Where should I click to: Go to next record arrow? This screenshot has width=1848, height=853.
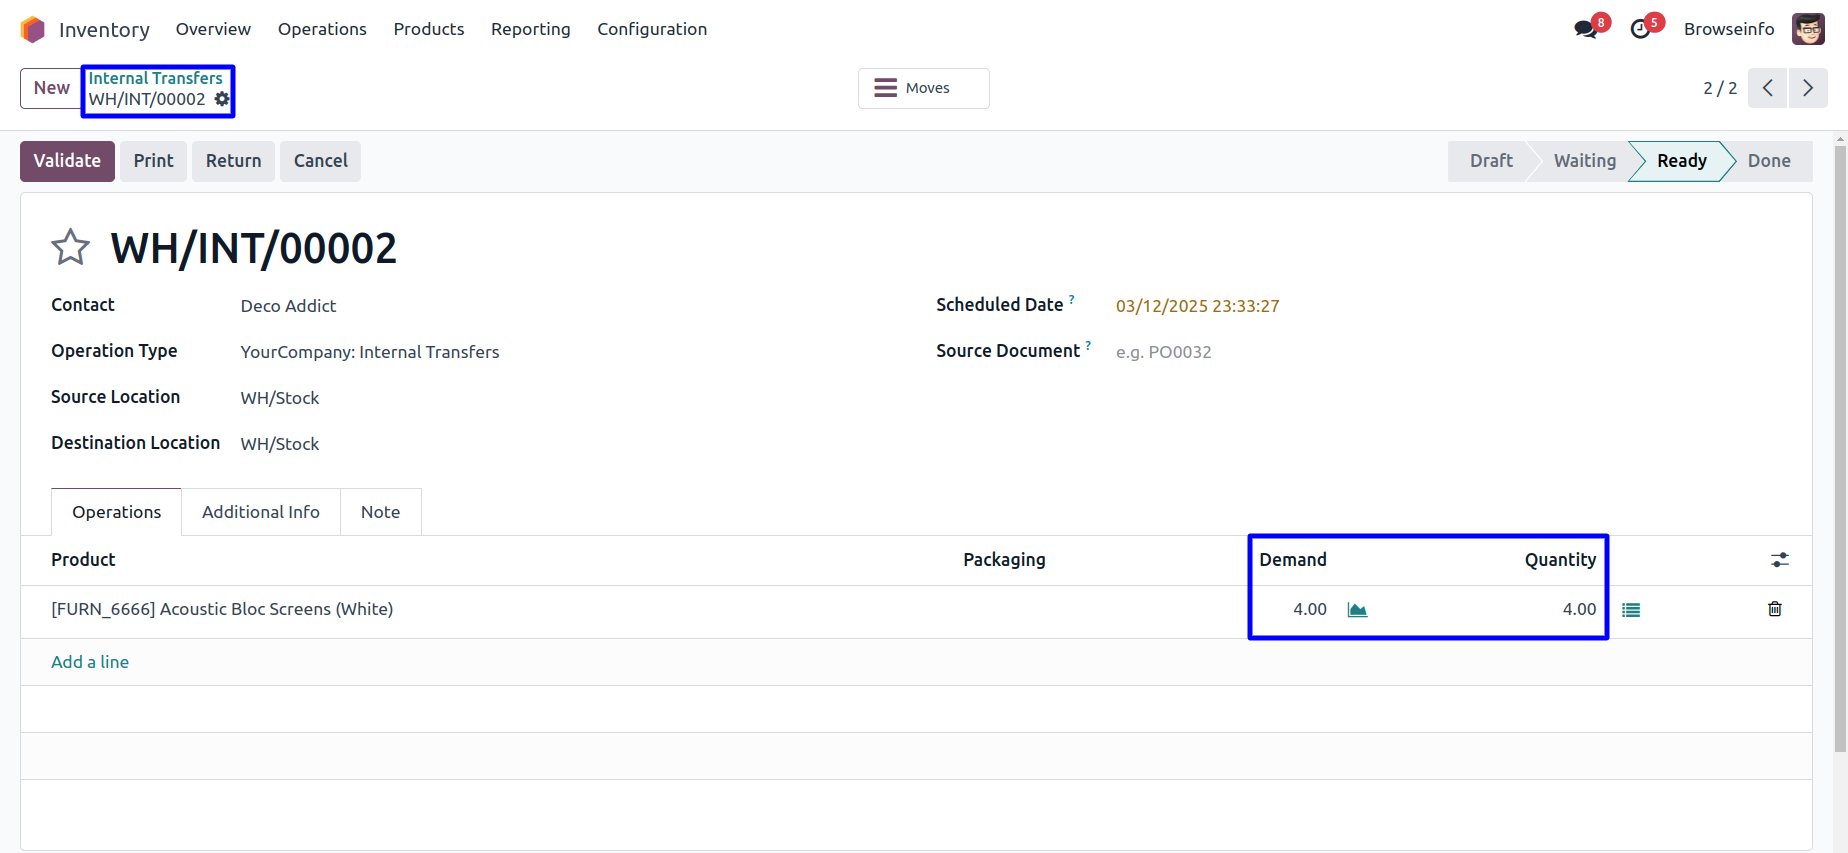tap(1808, 88)
